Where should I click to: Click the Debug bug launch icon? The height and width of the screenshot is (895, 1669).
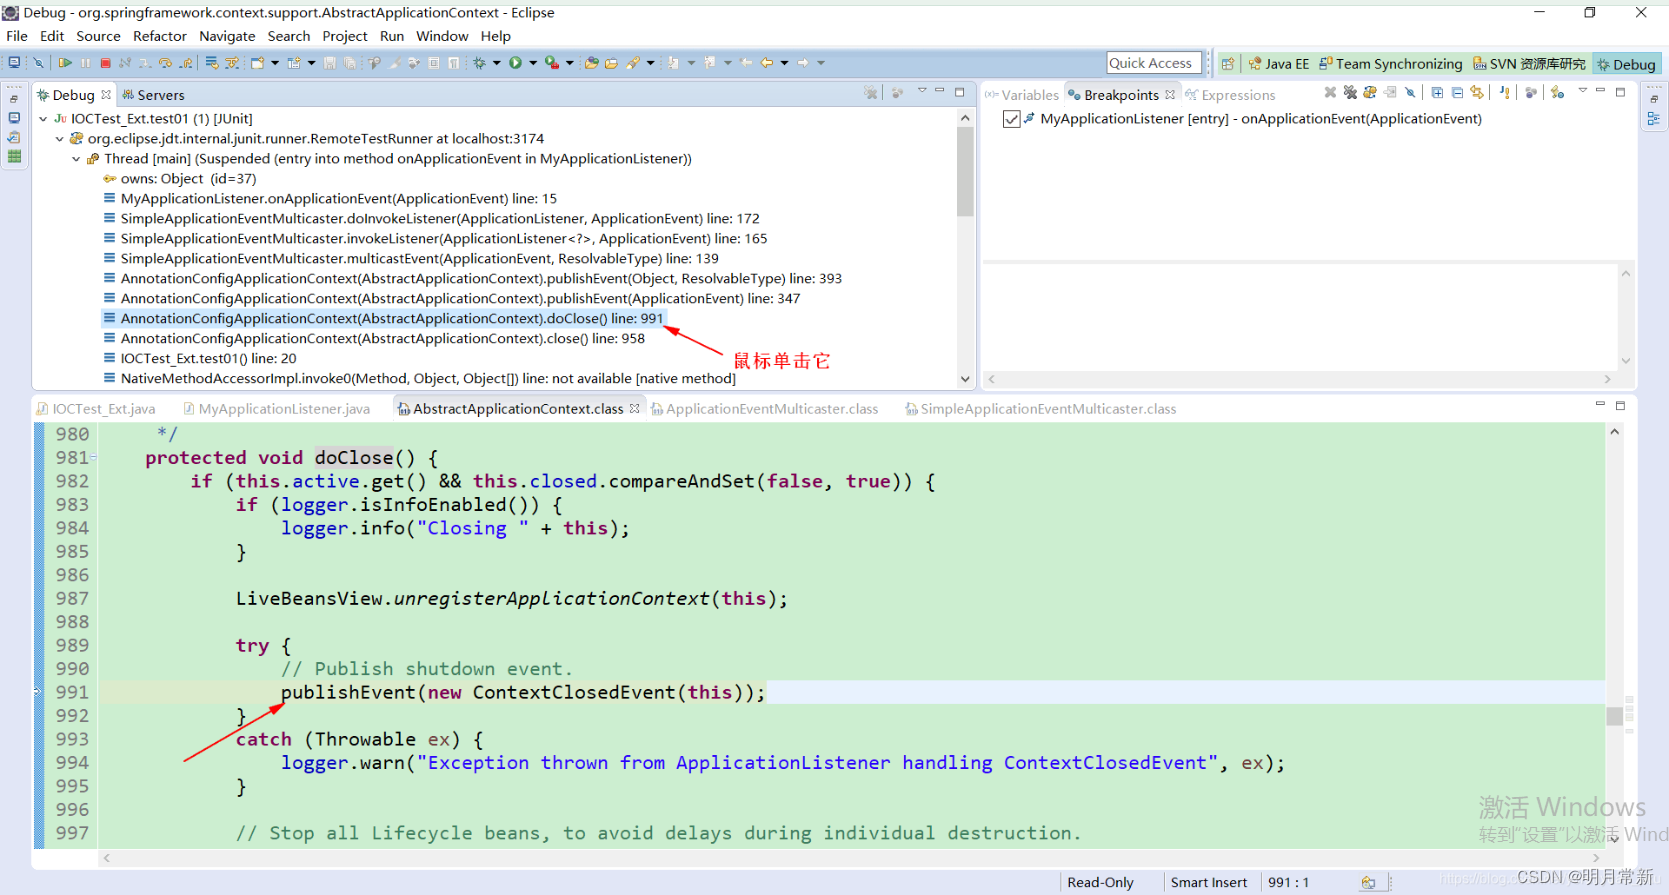[479, 63]
